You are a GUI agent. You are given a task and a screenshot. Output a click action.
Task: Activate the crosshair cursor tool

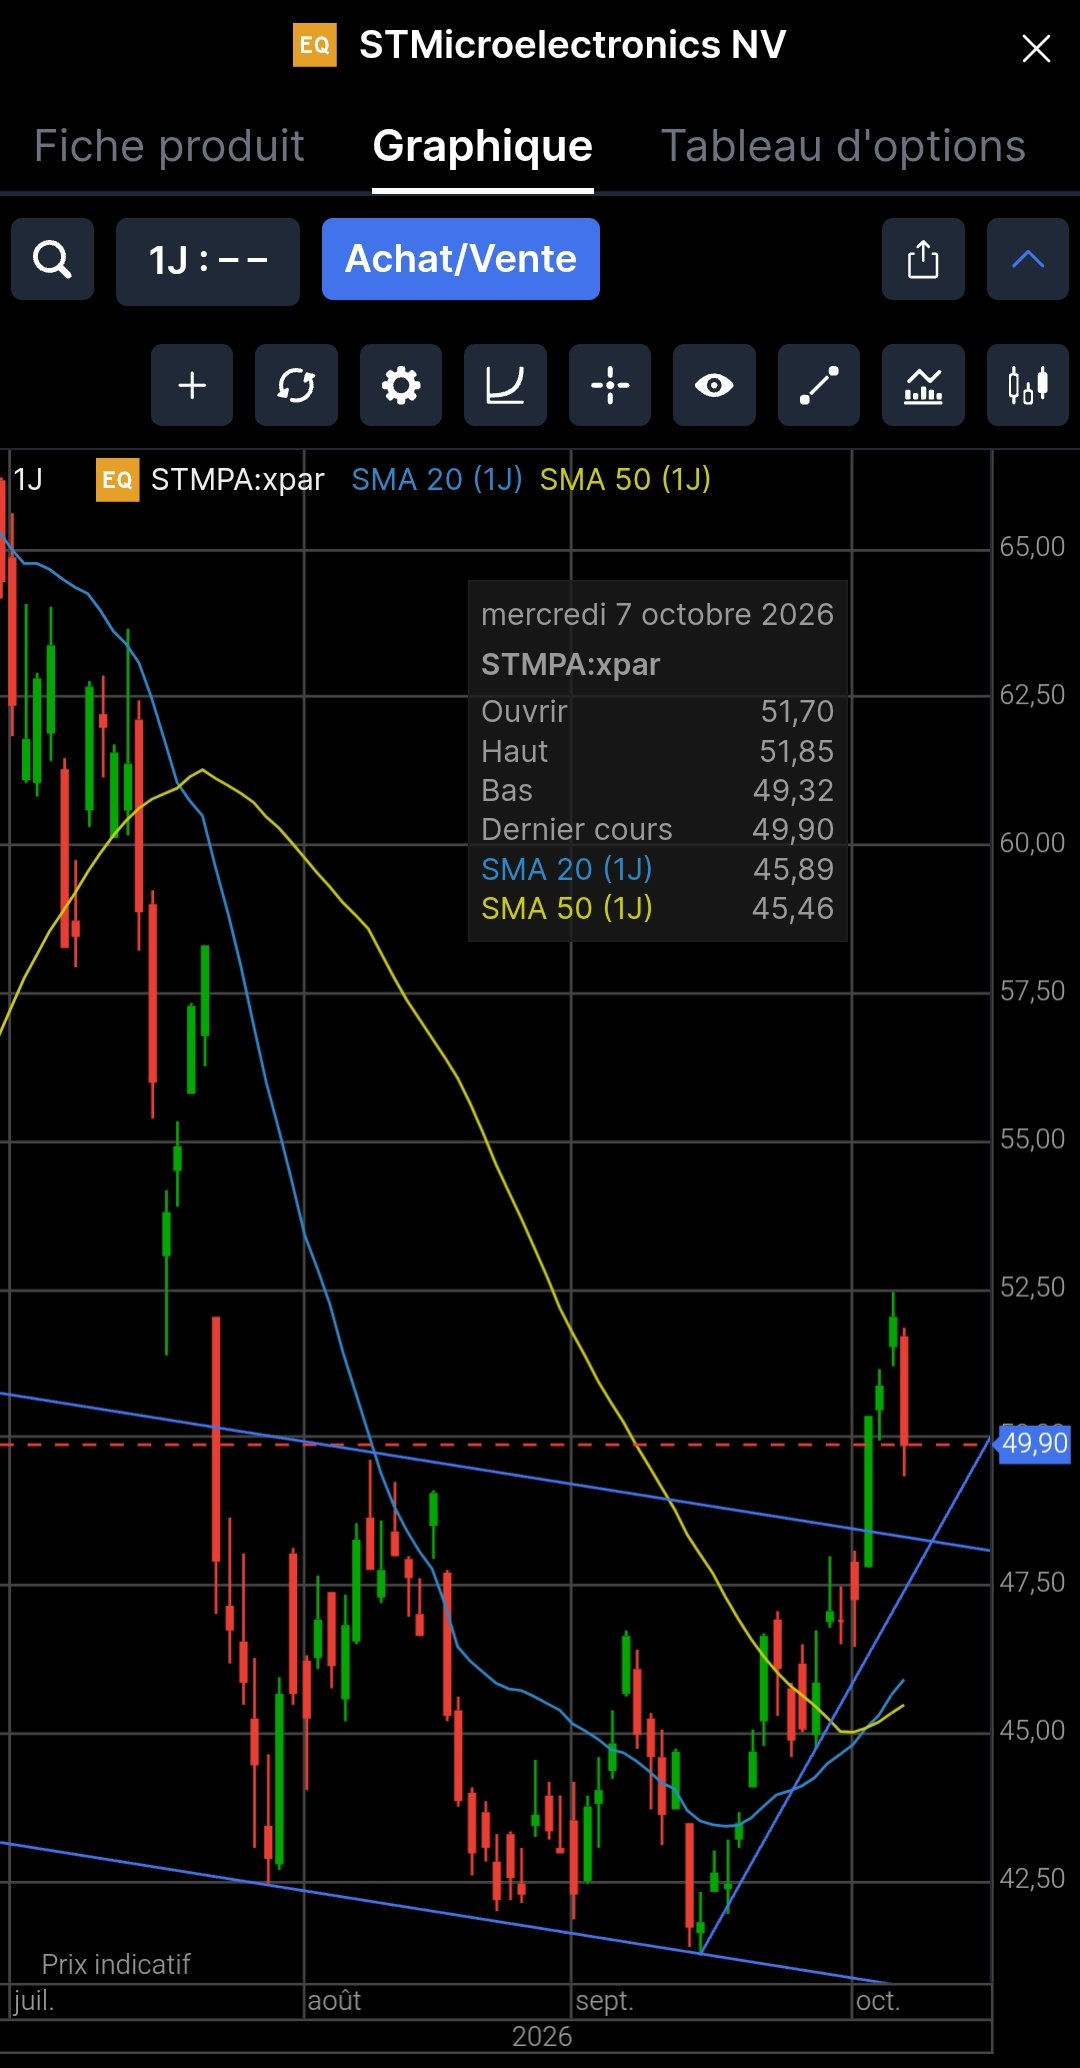pyautogui.click(x=610, y=385)
